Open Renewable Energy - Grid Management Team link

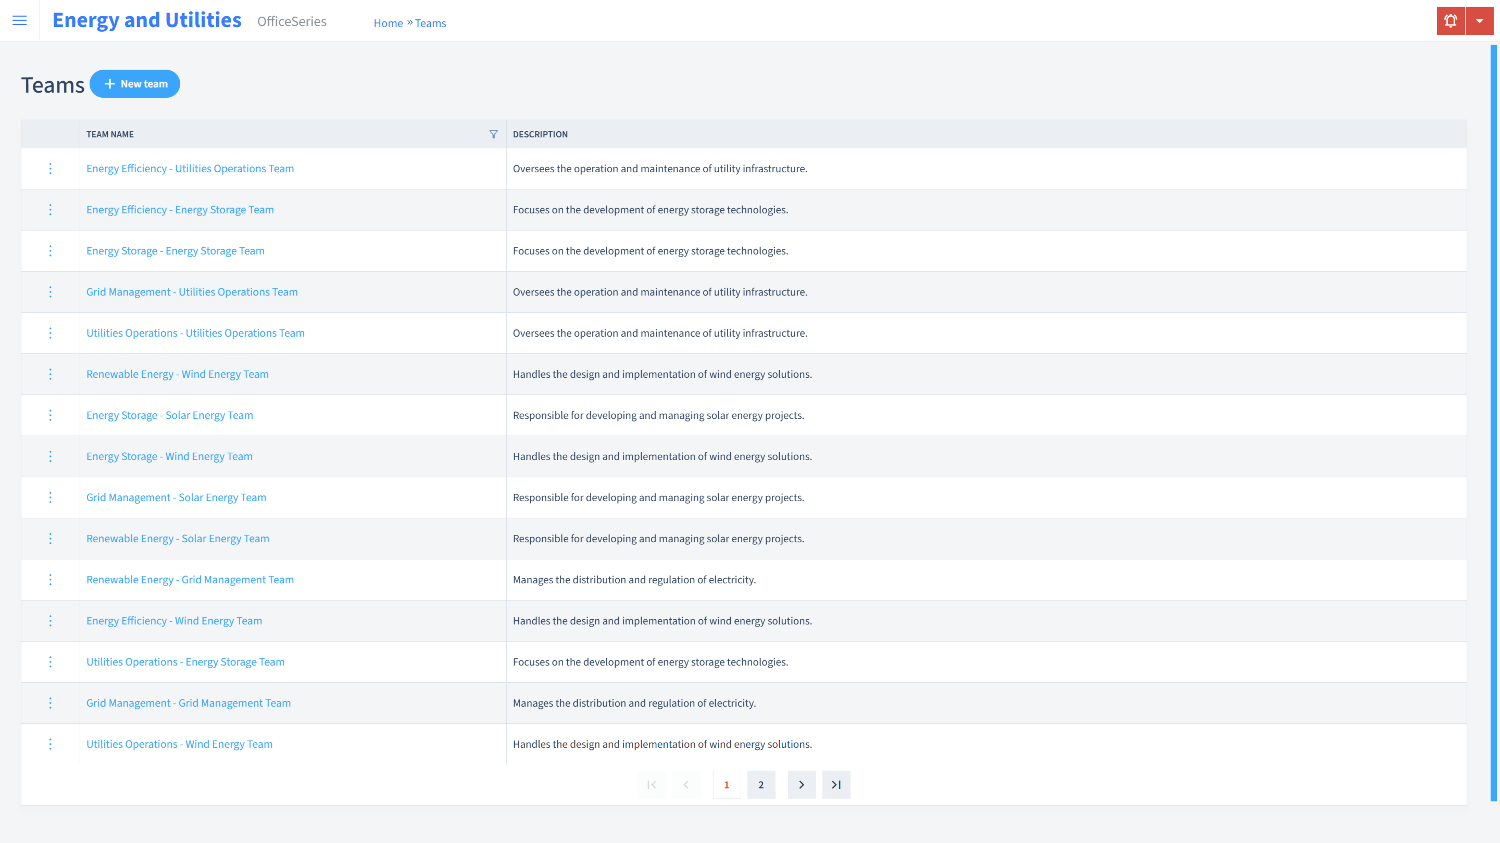190,580
